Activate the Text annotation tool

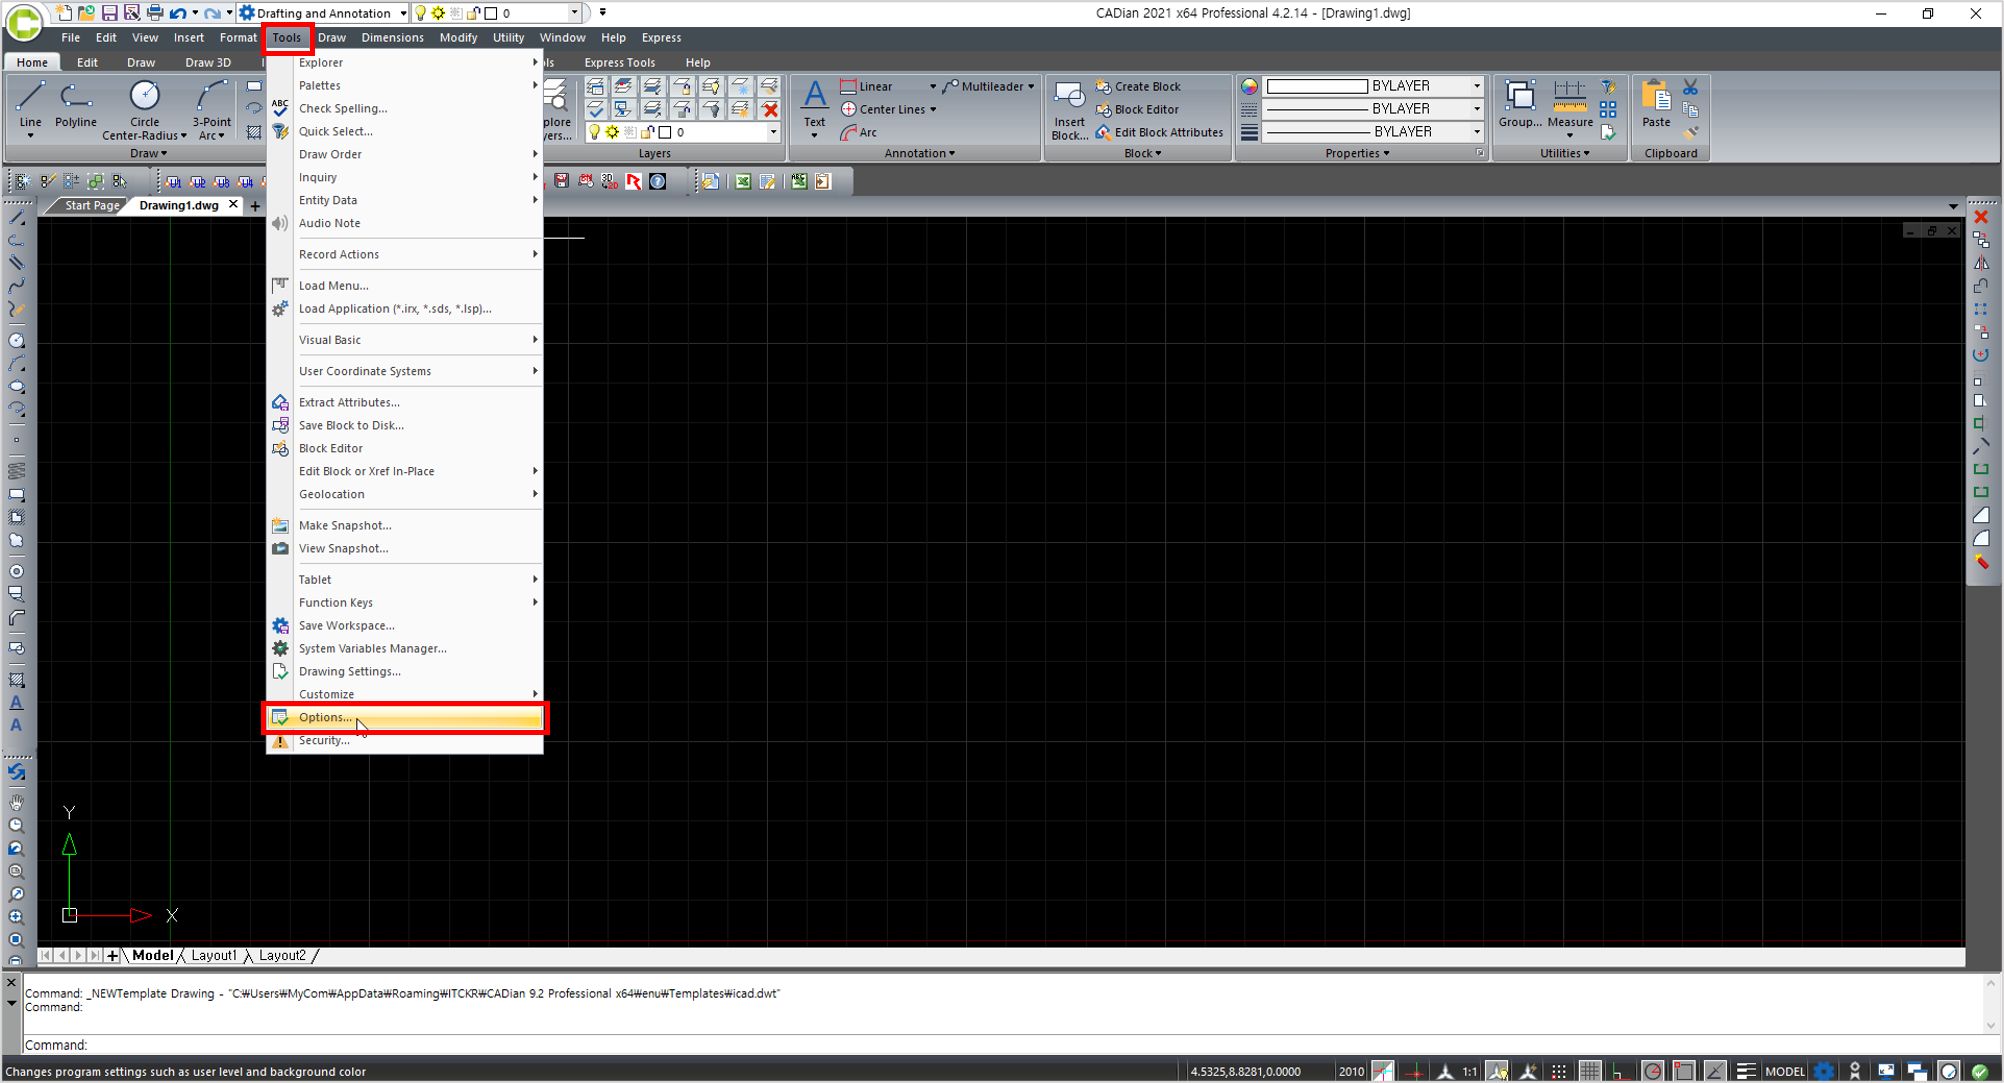point(815,108)
